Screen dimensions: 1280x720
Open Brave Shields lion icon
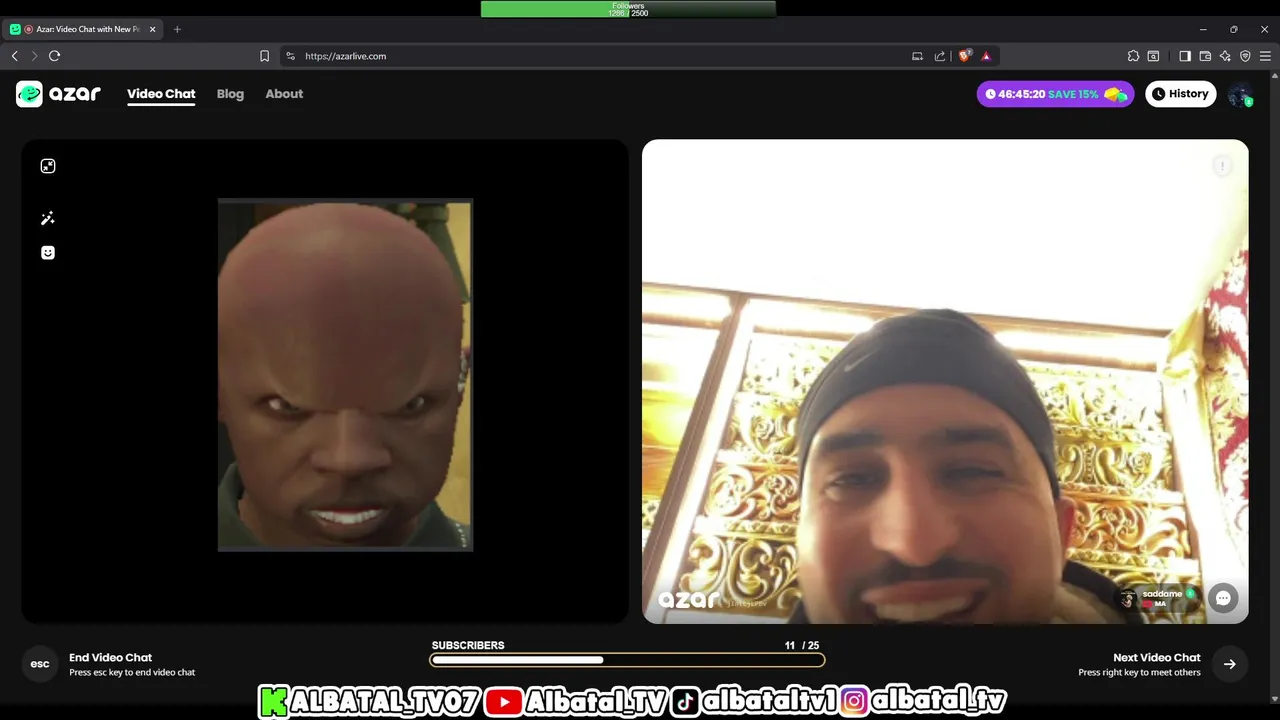(x=964, y=56)
